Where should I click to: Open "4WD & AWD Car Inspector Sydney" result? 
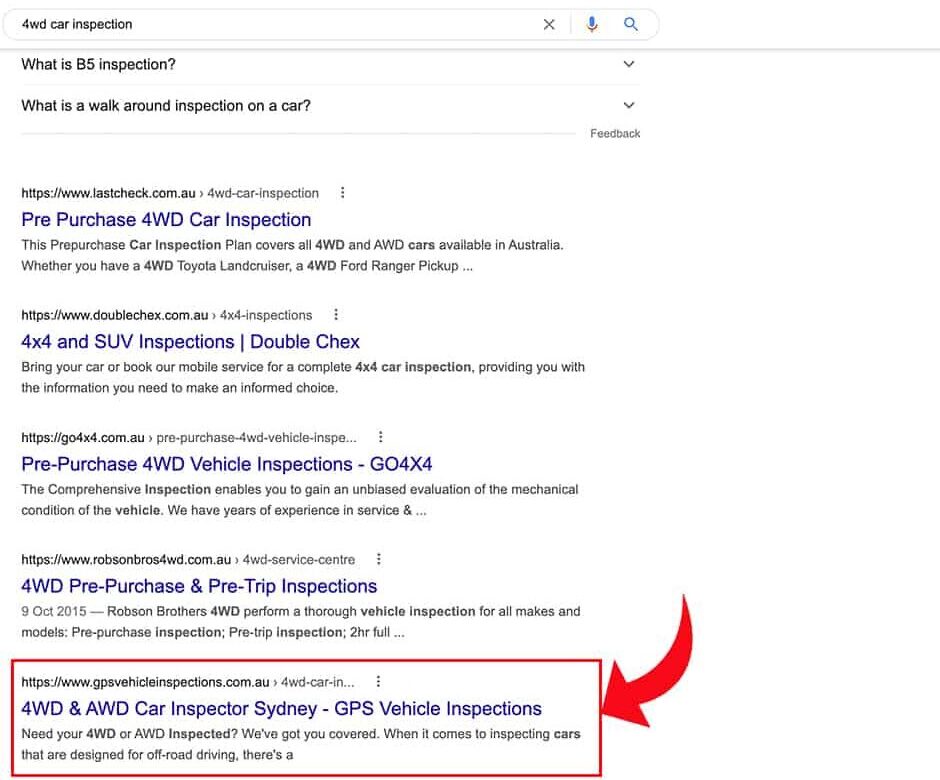(x=281, y=709)
